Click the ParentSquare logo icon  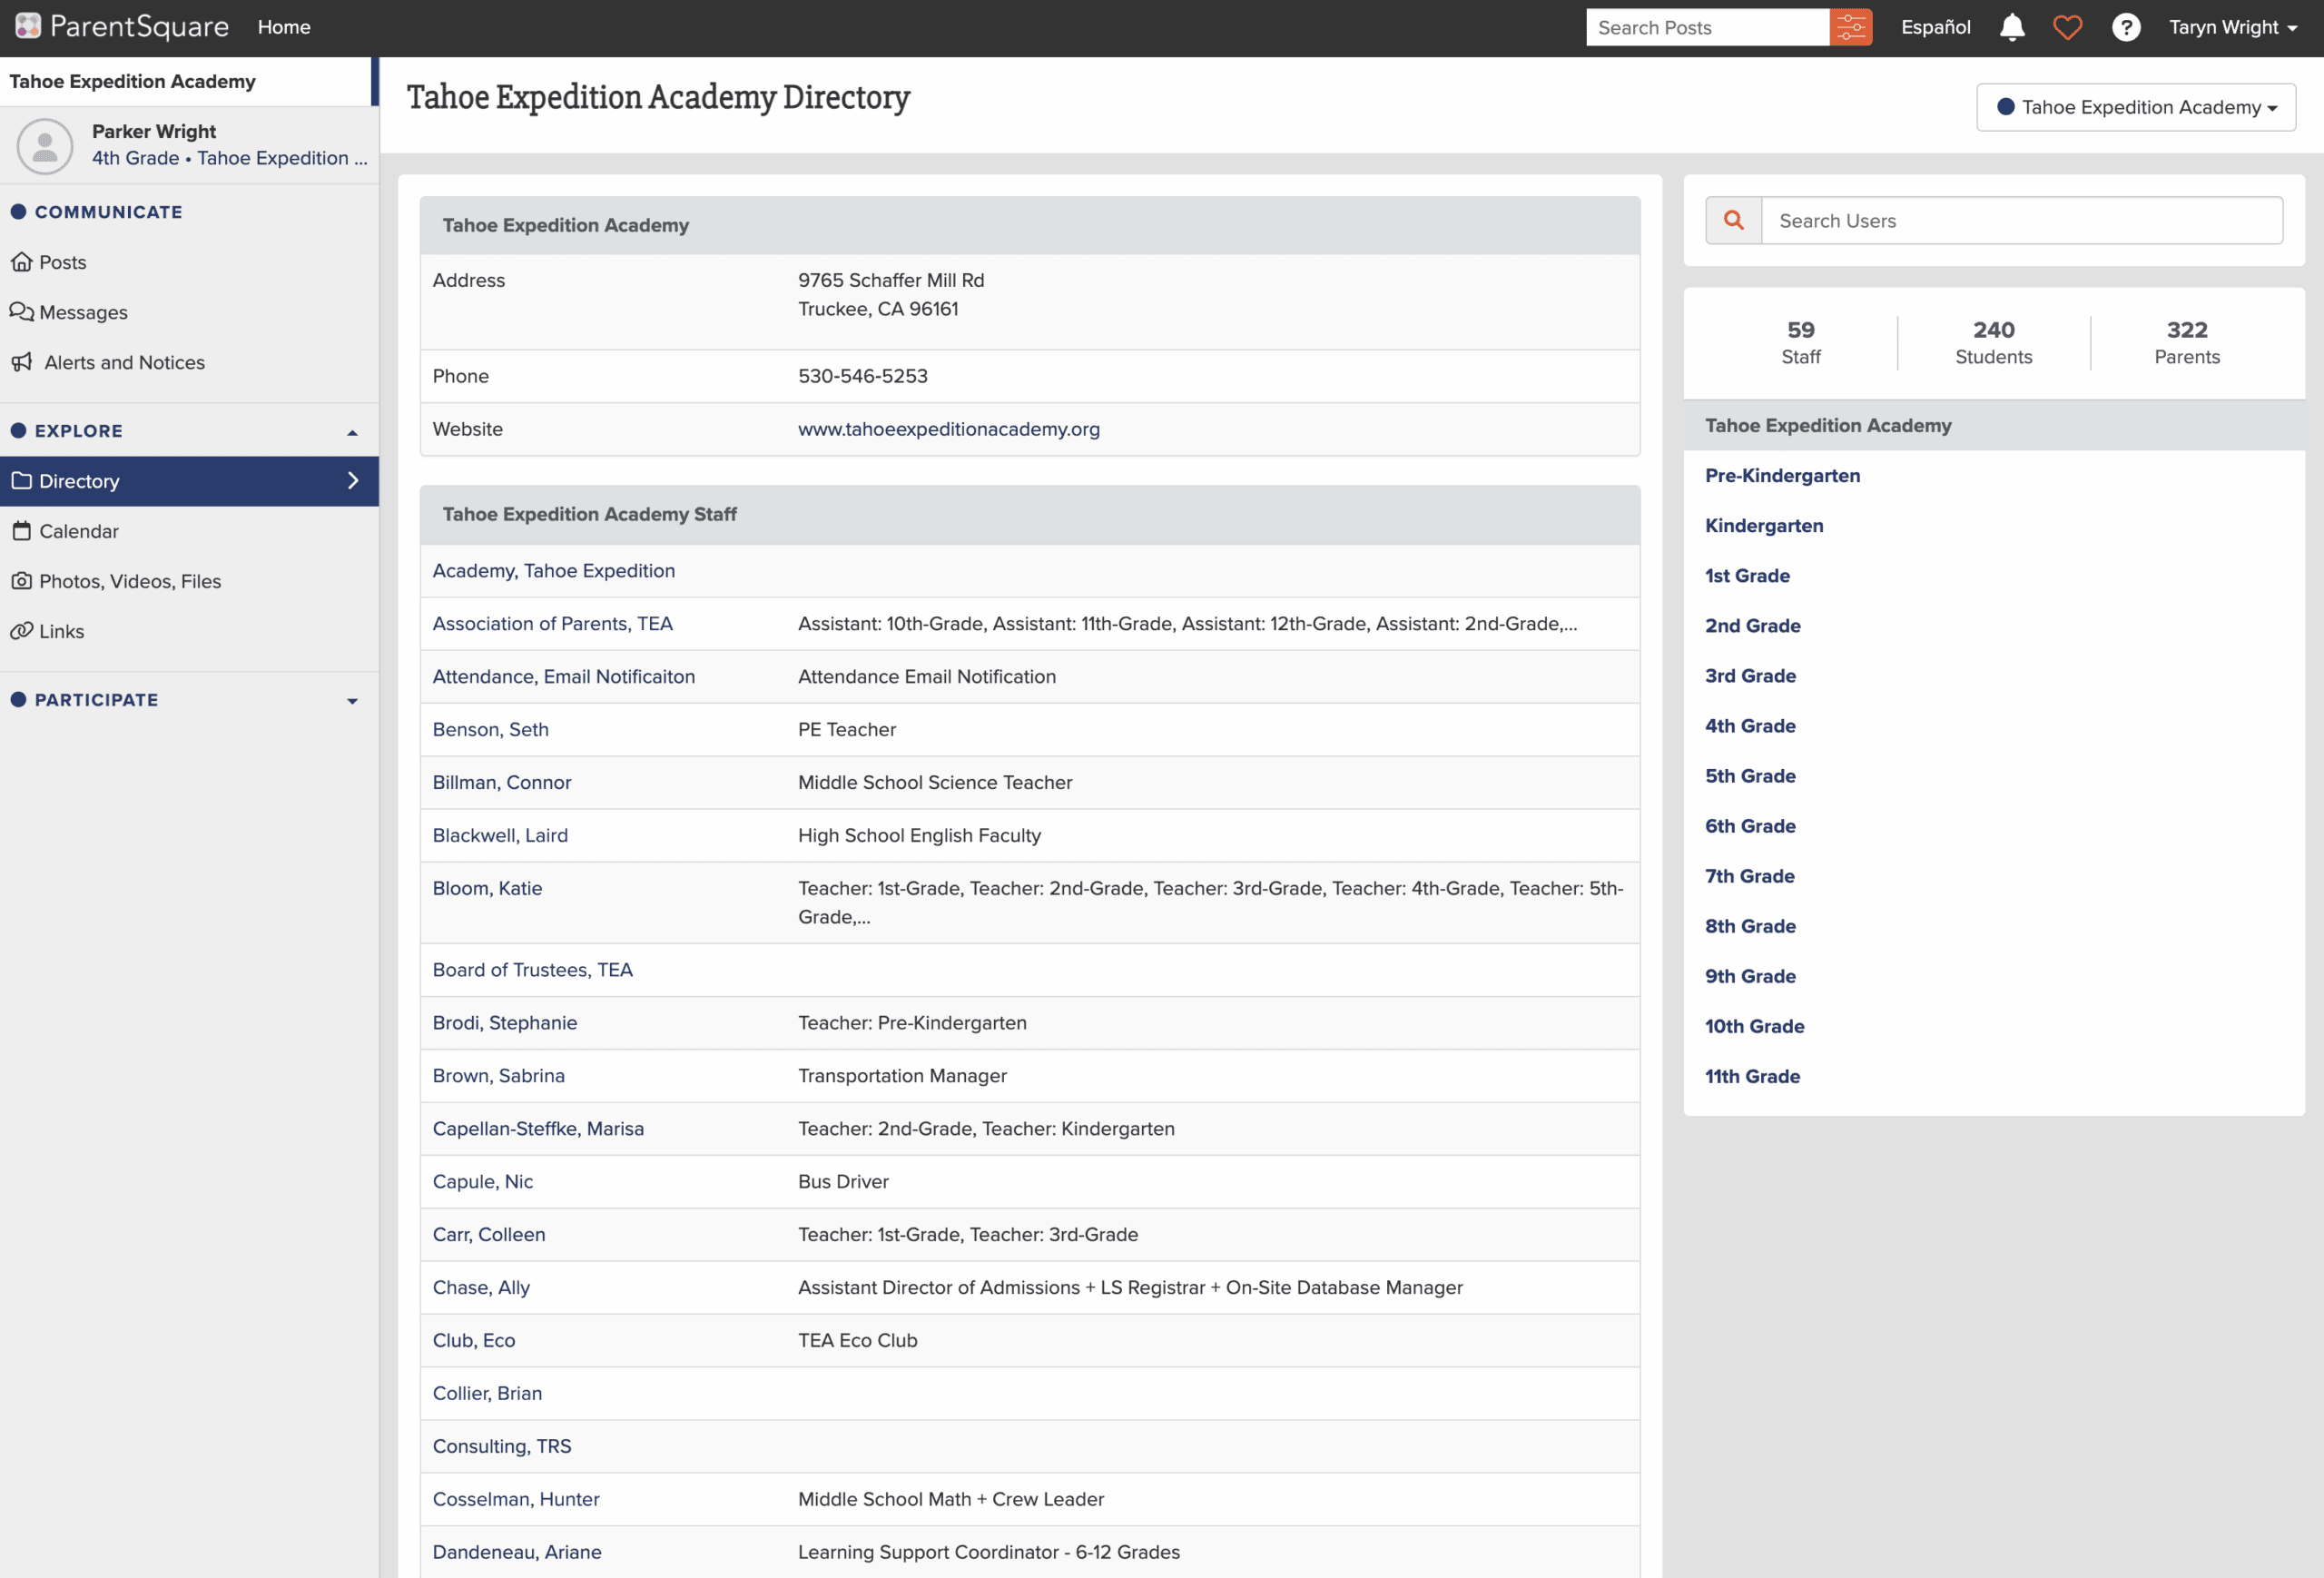click(x=28, y=27)
